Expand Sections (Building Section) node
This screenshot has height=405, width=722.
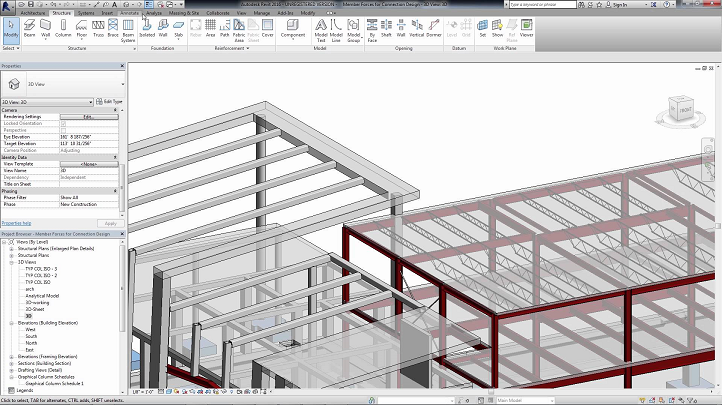[x=11, y=364]
